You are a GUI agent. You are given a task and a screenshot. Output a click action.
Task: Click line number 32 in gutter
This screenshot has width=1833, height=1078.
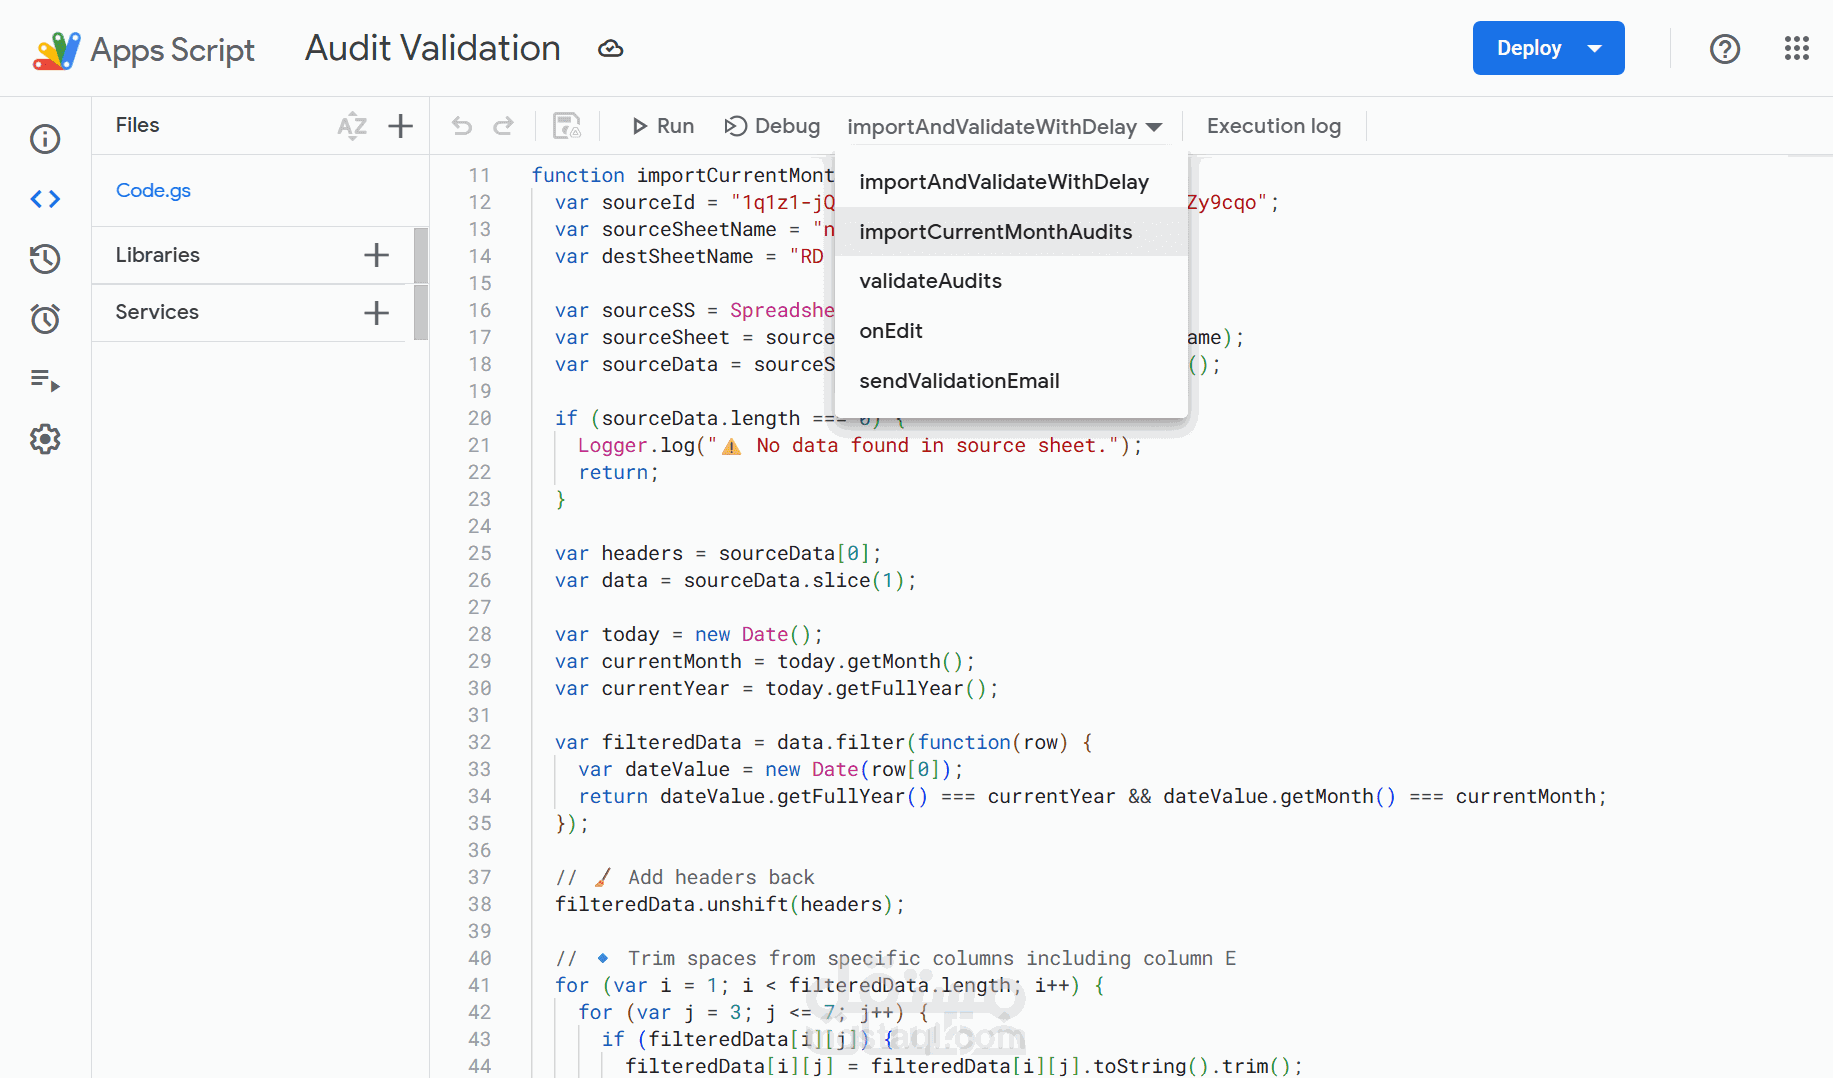pyautogui.click(x=480, y=742)
